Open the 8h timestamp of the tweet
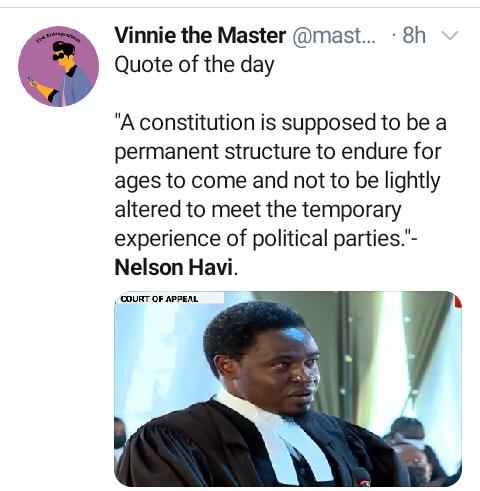Screen dimensions: 480x491 click(x=414, y=35)
